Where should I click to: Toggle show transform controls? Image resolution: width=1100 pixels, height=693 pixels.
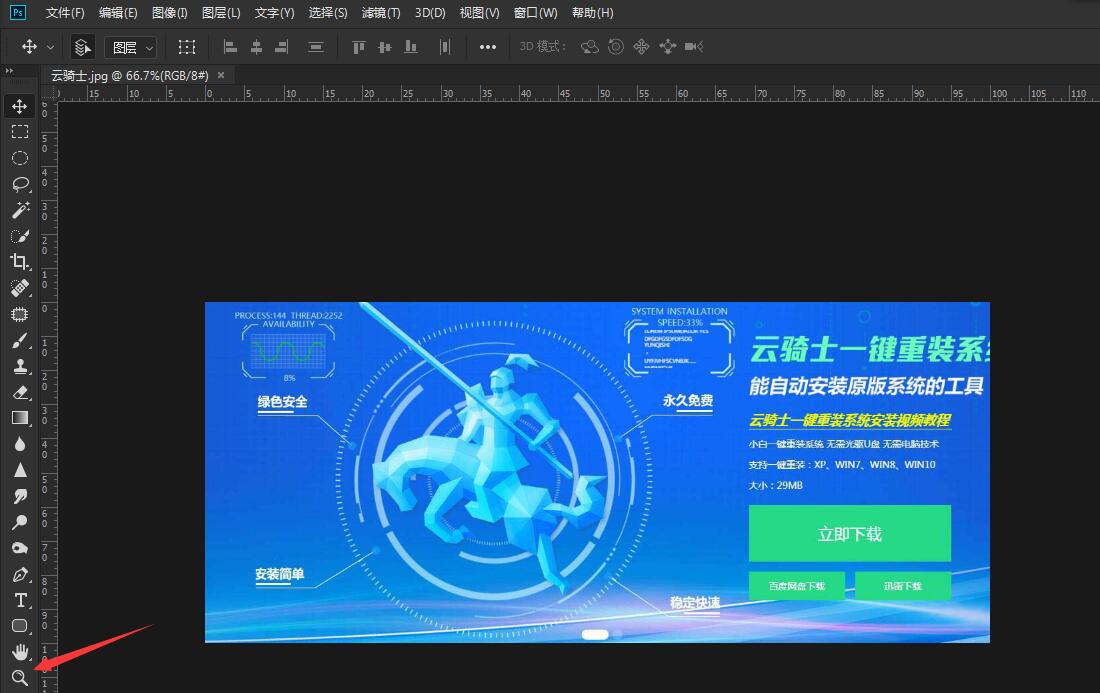coord(187,46)
